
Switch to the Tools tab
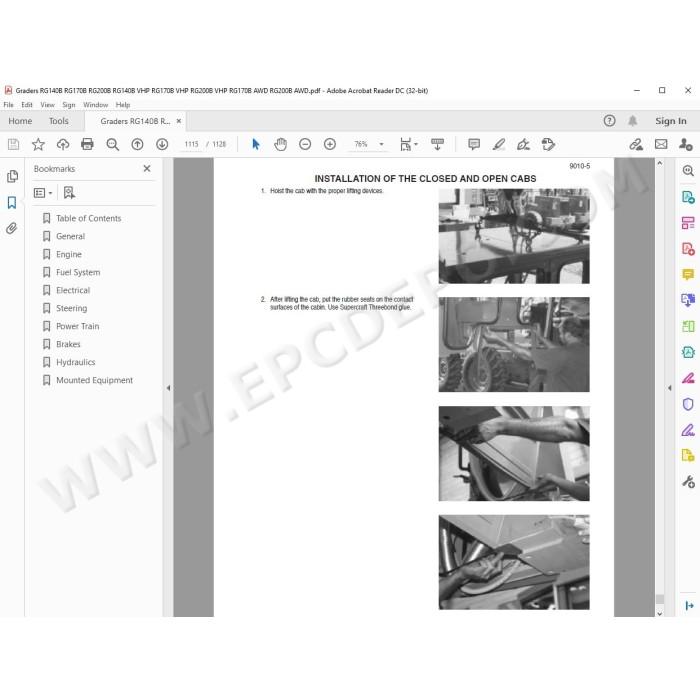click(58, 121)
